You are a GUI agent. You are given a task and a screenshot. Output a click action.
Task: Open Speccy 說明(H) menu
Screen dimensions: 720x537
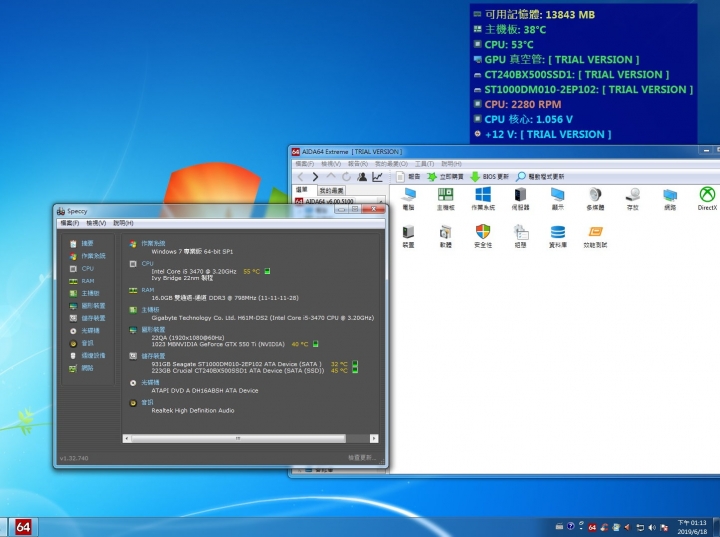pyautogui.click(x=123, y=223)
